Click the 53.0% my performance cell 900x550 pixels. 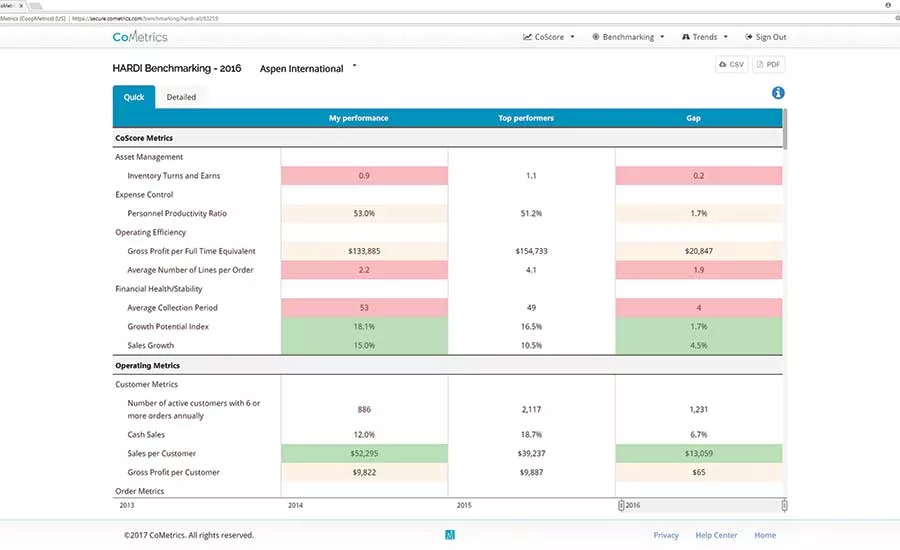point(364,213)
